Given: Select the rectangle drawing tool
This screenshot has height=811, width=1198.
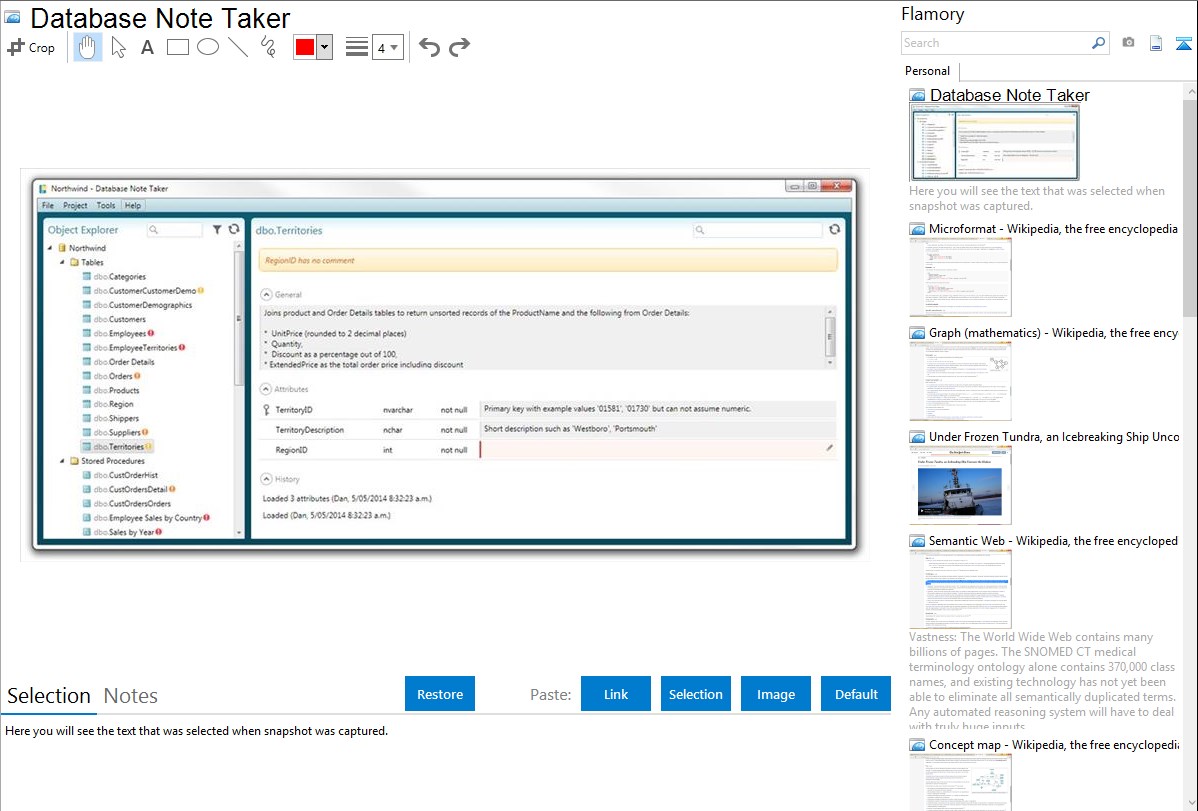Looking at the screenshot, I should click(177, 47).
